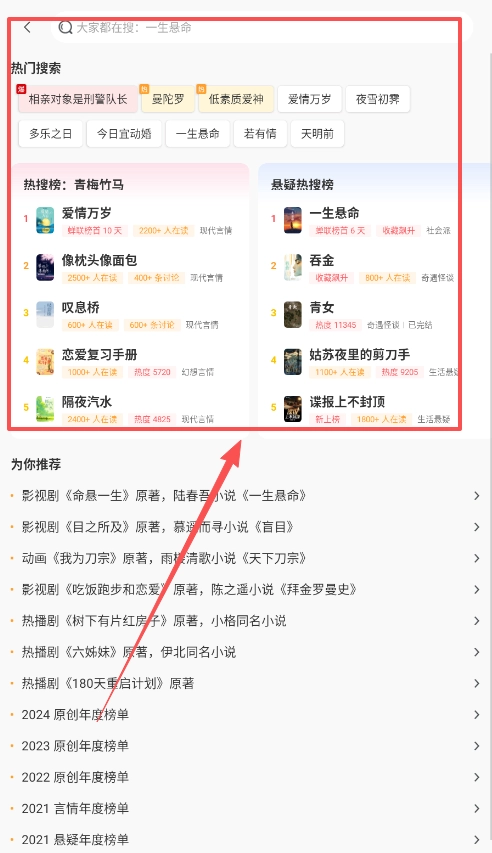The image size is (492, 853).
Task: Open the 热搜榜：青梅竹马 ranking header
Action: pyautogui.click(x=73, y=184)
